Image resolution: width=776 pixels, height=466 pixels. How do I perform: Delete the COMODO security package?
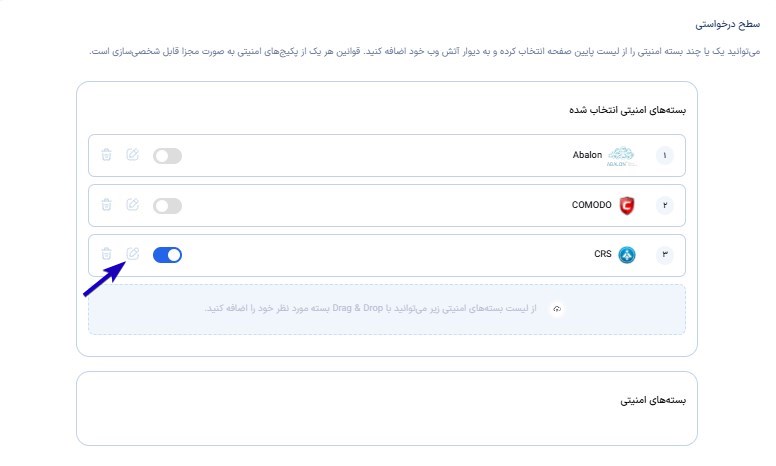pos(106,205)
